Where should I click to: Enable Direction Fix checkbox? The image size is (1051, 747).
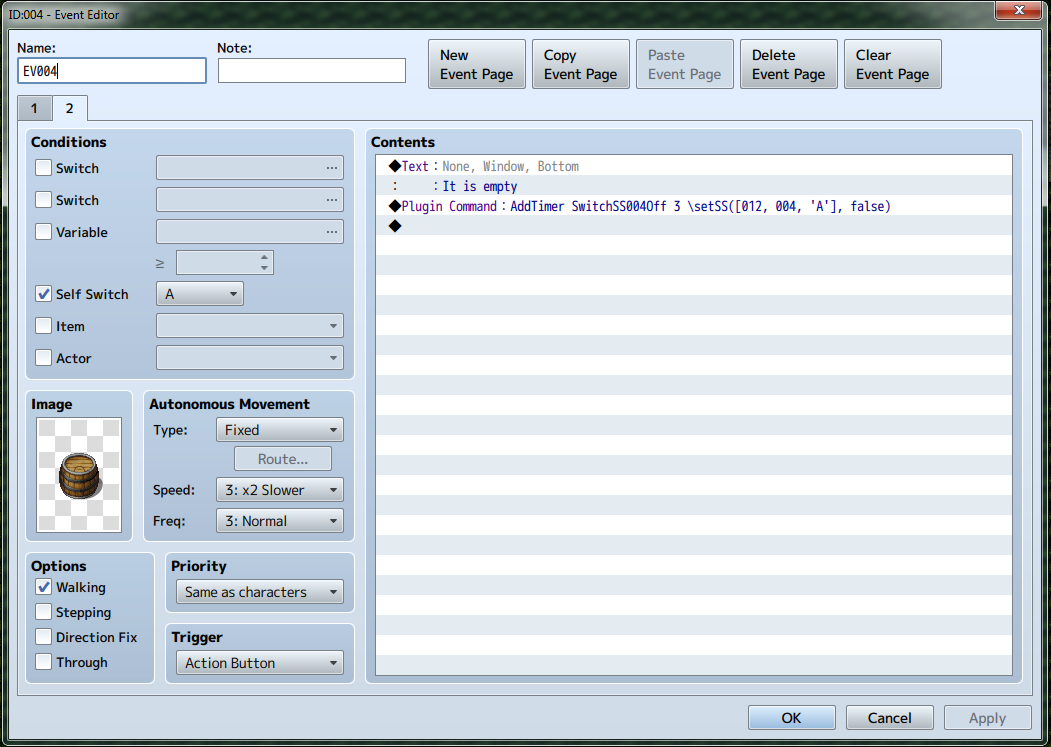click(x=44, y=636)
